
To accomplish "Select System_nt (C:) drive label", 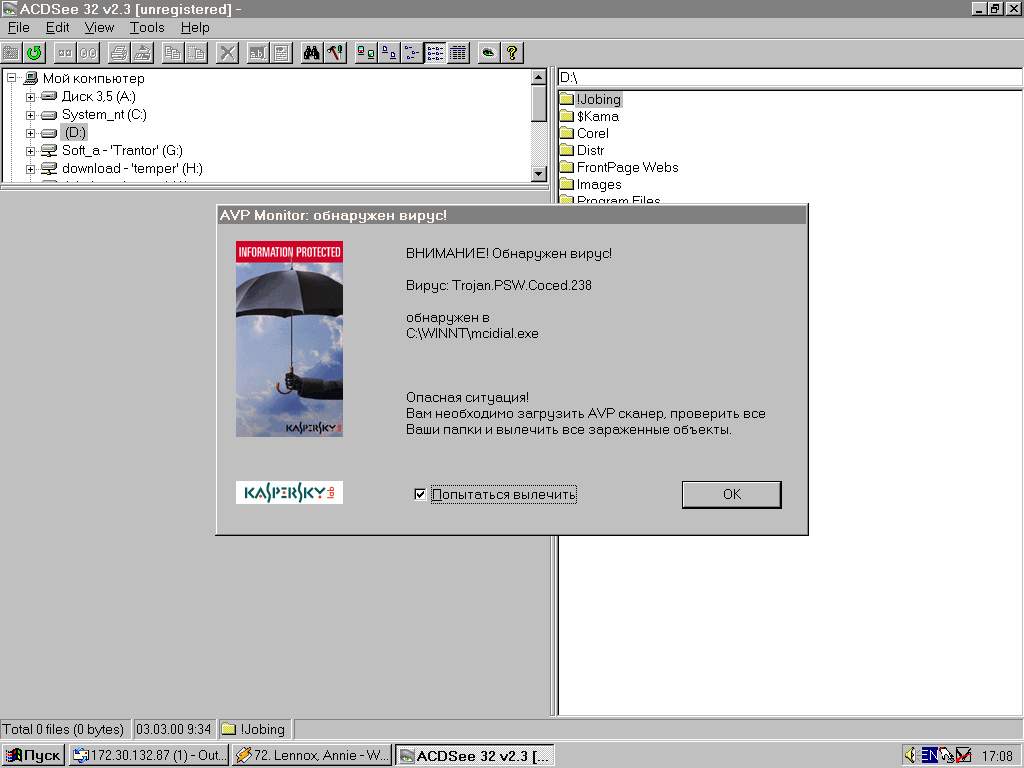I will [104, 114].
